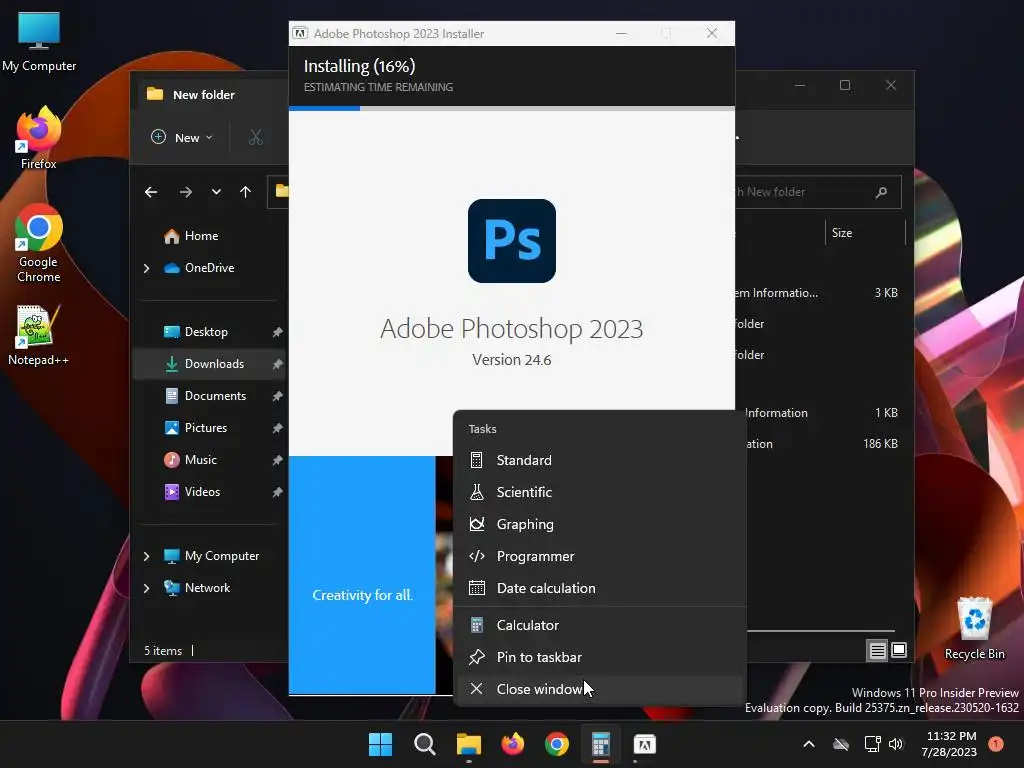This screenshot has width=1024, height=768.
Task: Expand My Computer tree node
Action: click(146, 556)
